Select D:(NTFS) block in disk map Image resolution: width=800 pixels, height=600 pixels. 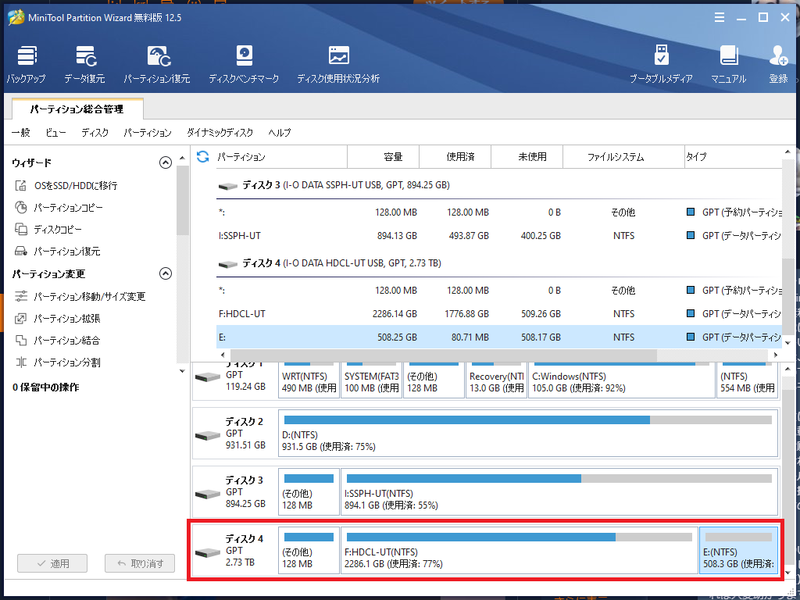(x=528, y=433)
